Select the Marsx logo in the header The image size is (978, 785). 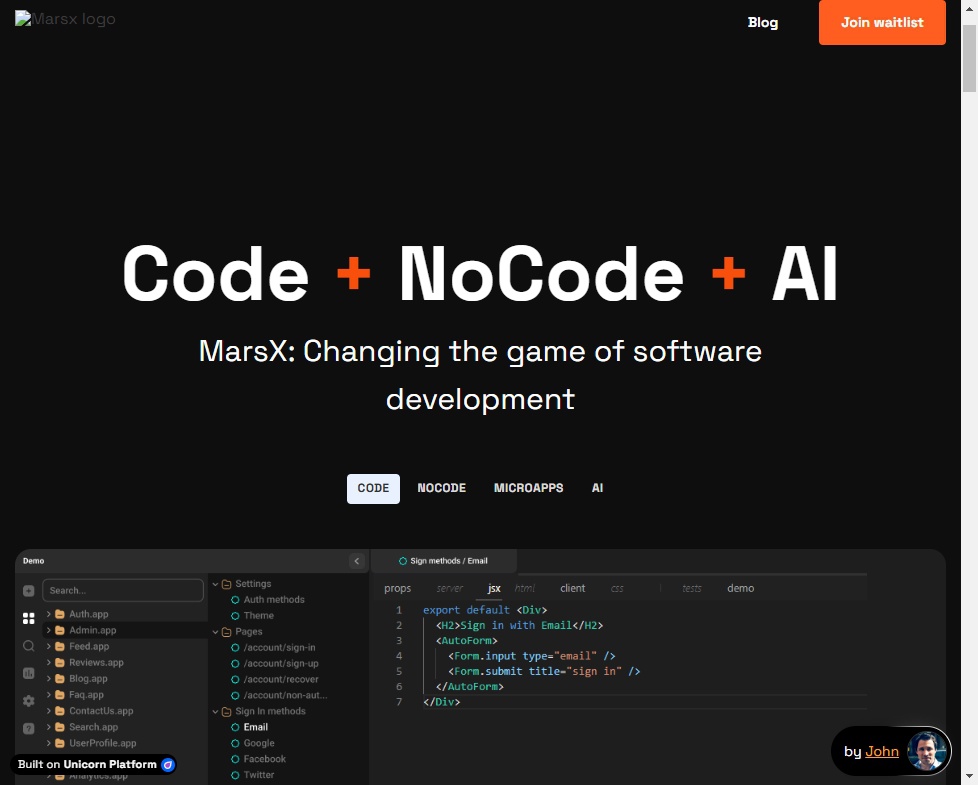pos(64,18)
